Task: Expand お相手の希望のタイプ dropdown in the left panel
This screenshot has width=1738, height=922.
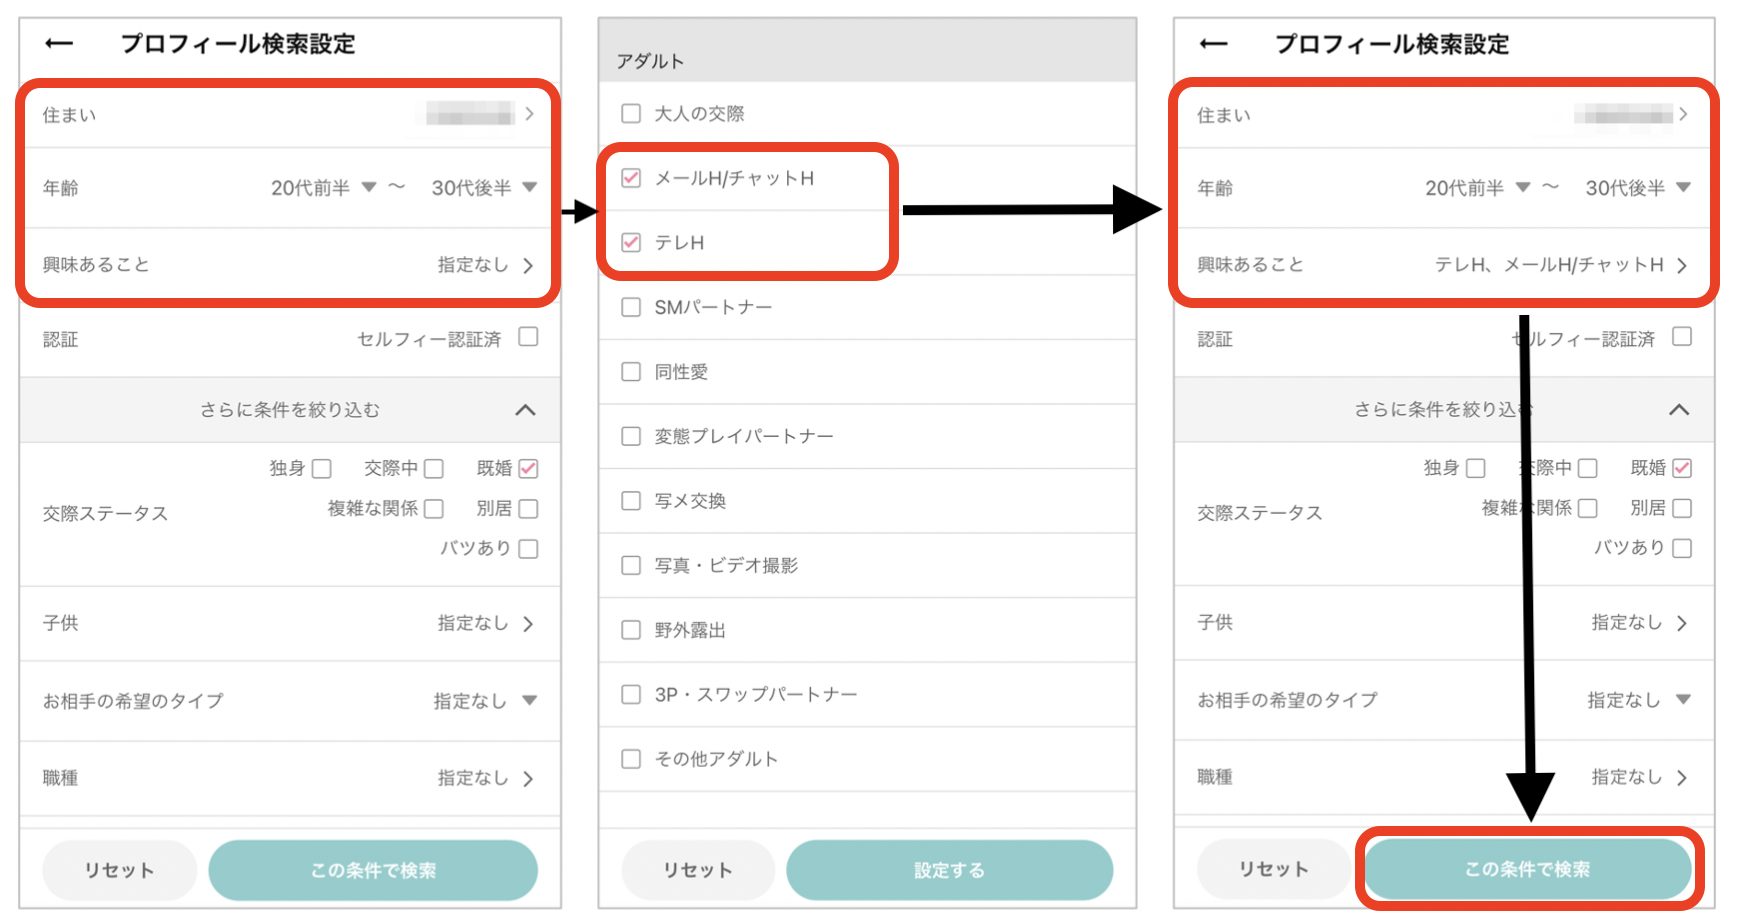Action: pyautogui.click(x=486, y=701)
